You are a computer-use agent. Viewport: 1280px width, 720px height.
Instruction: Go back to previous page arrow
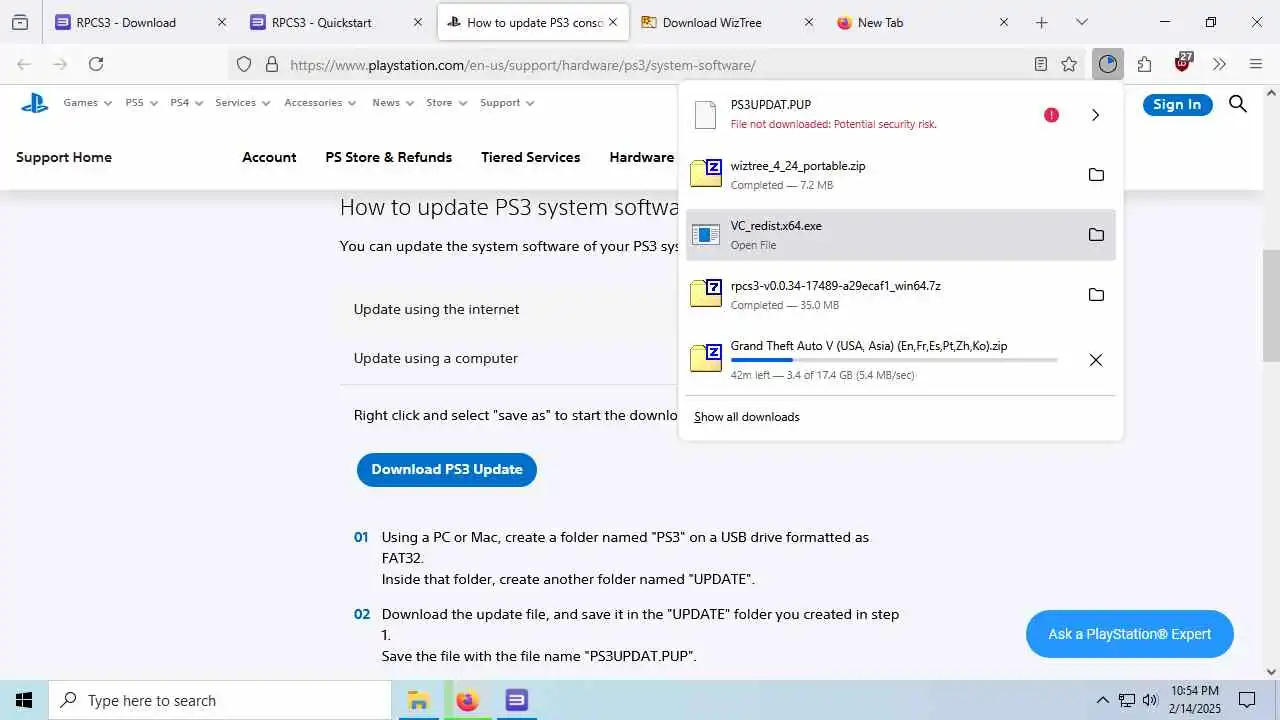pos(24,64)
